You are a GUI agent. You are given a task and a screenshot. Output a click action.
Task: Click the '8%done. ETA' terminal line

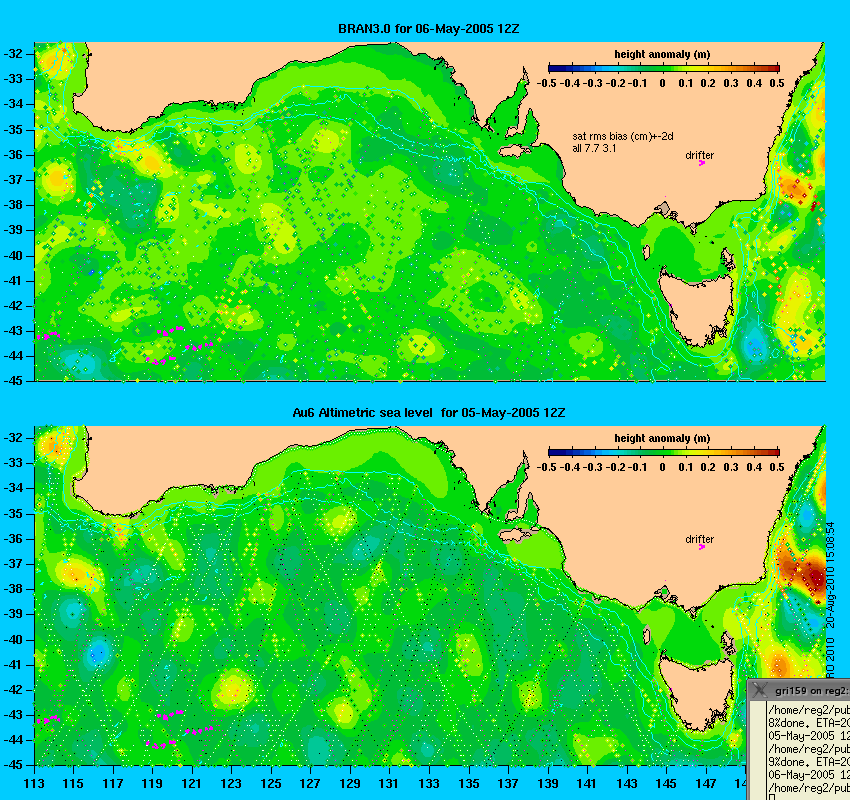pos(809,723)
